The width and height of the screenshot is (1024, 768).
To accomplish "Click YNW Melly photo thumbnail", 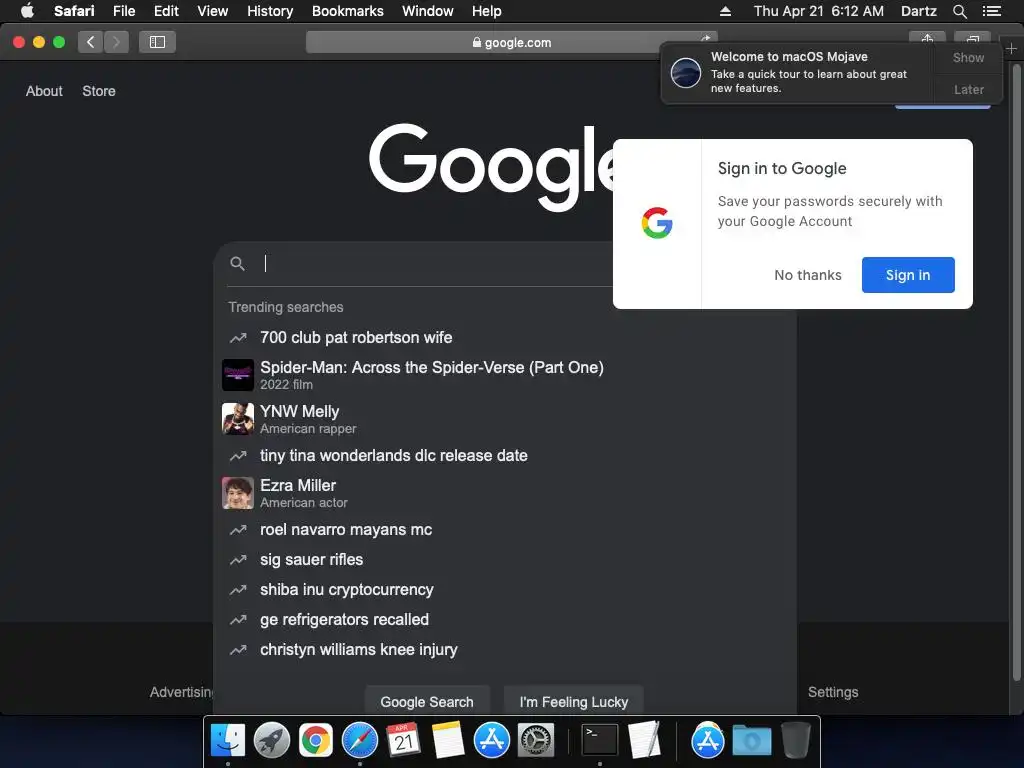I will coord(238,419).
